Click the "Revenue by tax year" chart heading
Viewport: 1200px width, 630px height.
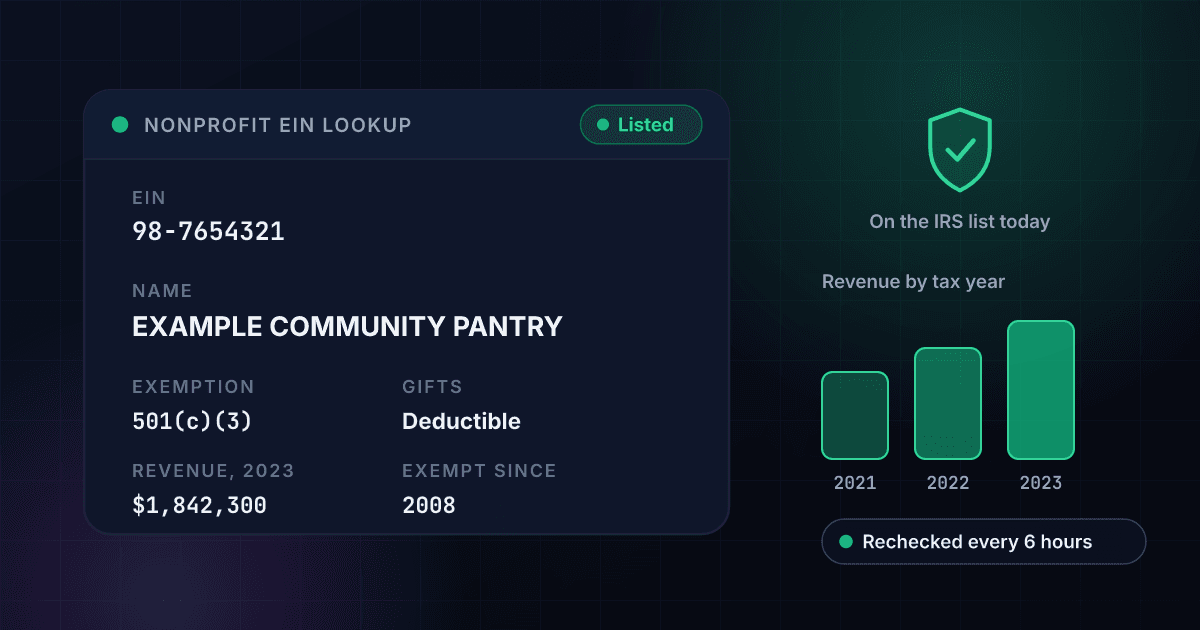tap(913, 282)
